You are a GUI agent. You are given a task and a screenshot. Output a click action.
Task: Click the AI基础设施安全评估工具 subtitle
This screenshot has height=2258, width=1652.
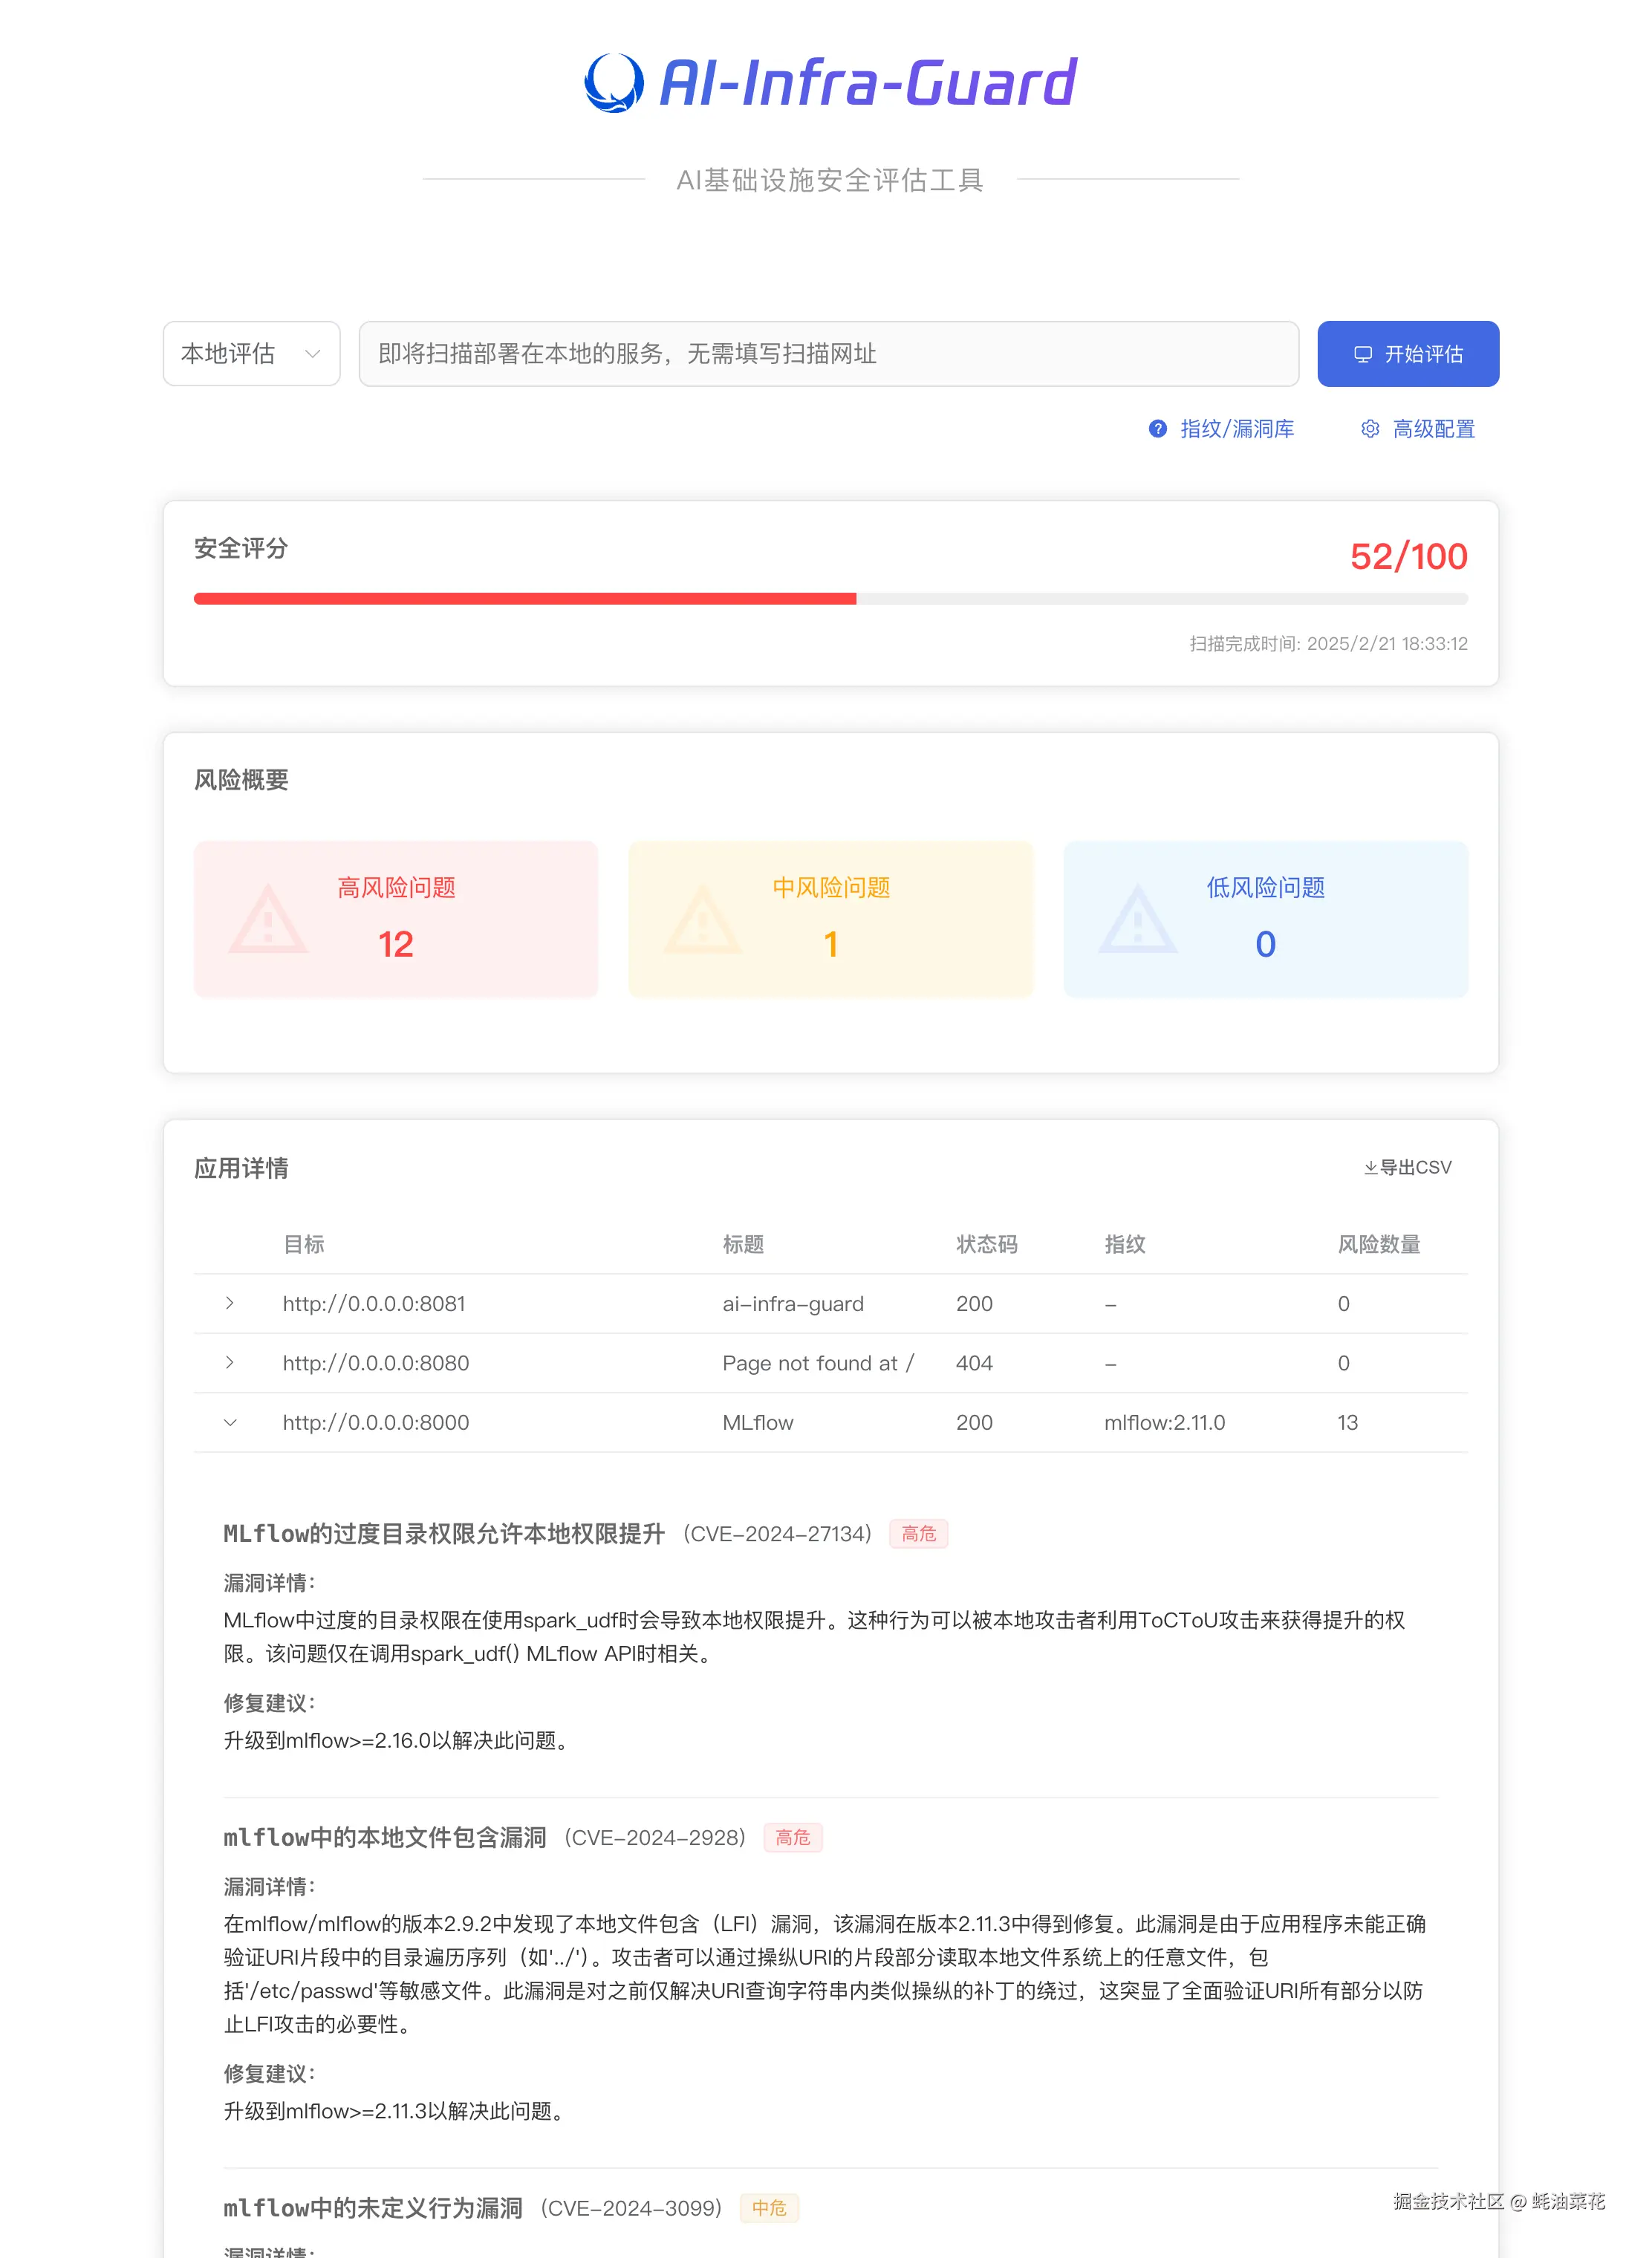(830, 180)
